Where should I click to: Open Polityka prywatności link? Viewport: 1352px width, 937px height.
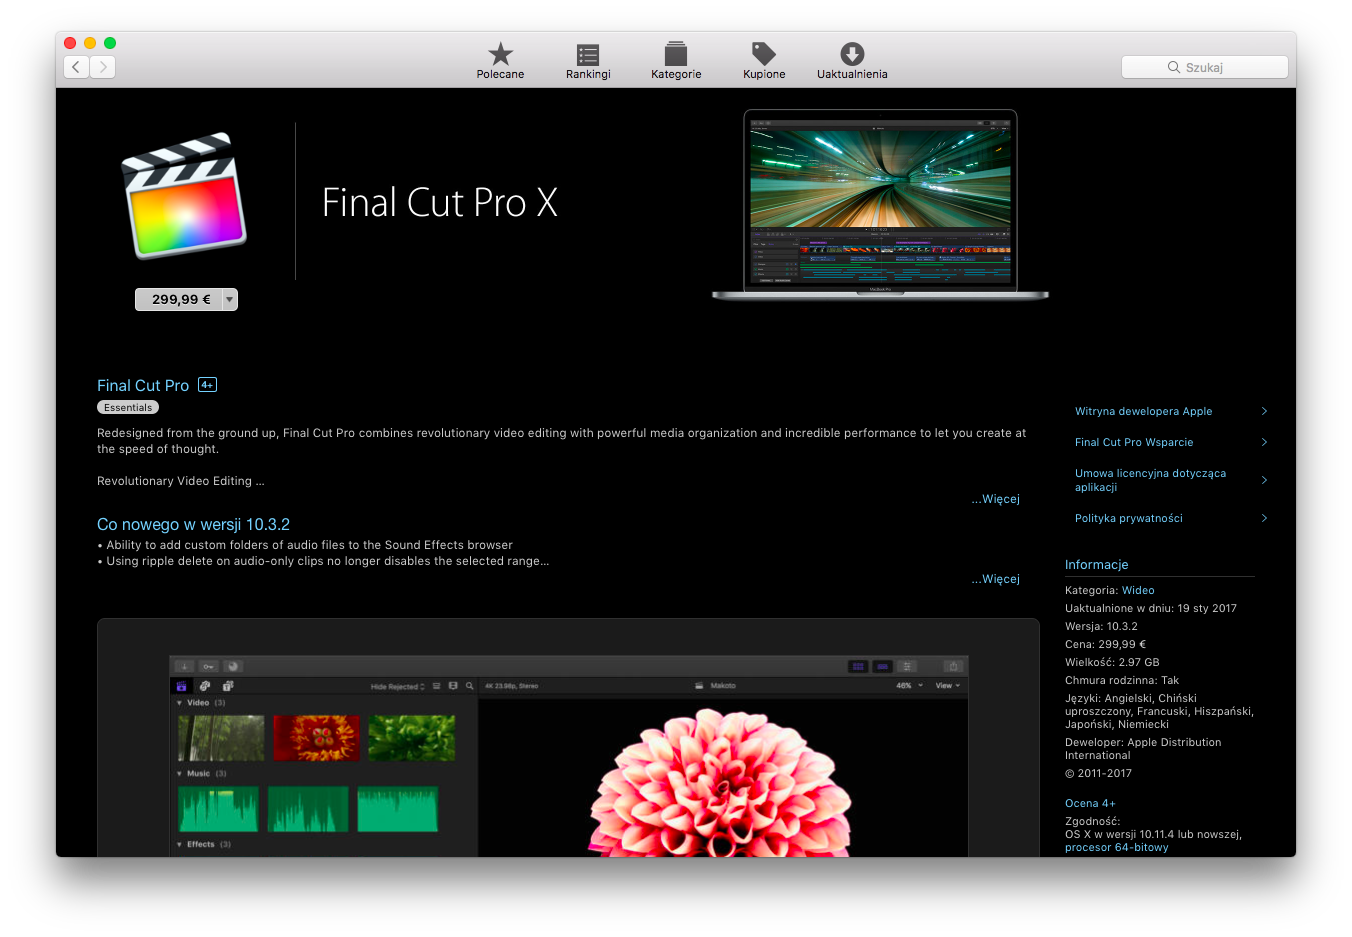1128,518
